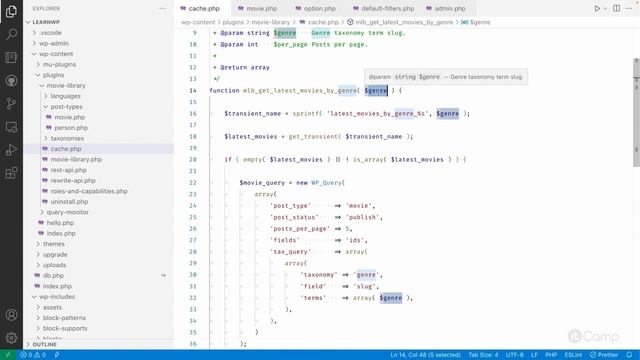Switch to the movie.php editor tab

pyautogui.click(x=261, y=8)
